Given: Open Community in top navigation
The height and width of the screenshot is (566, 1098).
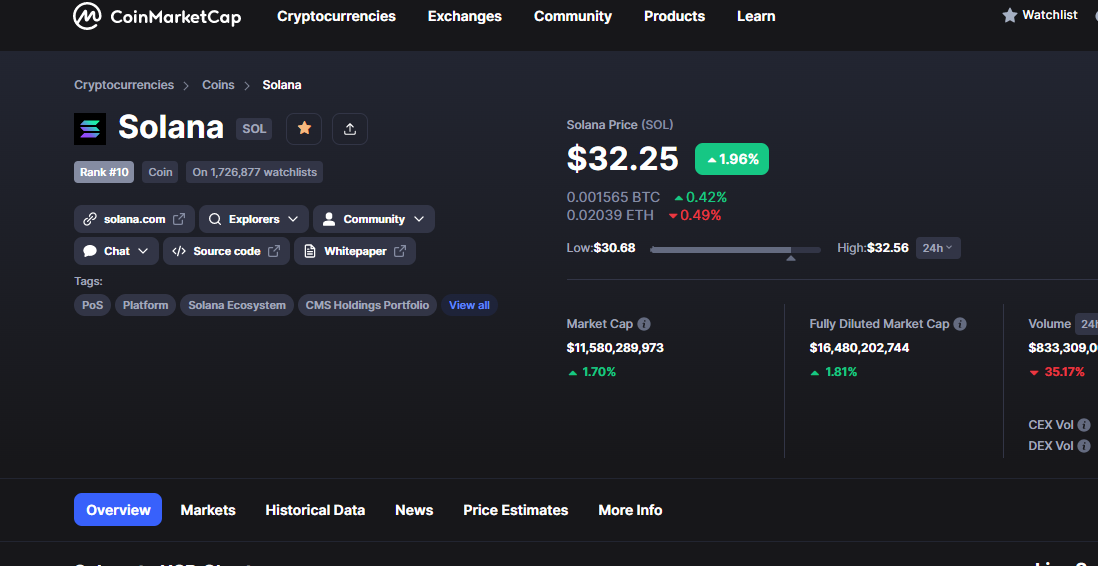Looking at the screenshot, I should (573, 16).
